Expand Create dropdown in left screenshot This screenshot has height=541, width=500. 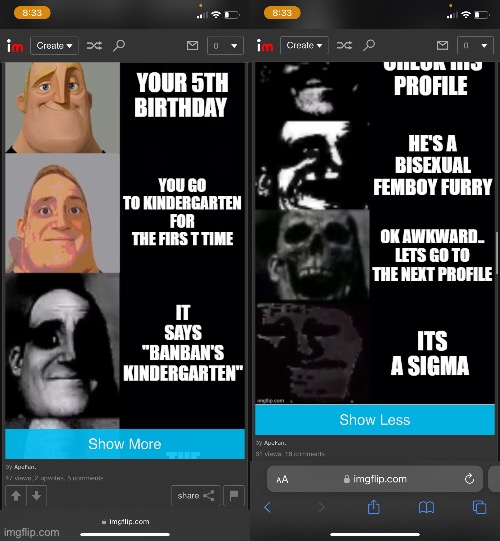click(x=55, y=46)
